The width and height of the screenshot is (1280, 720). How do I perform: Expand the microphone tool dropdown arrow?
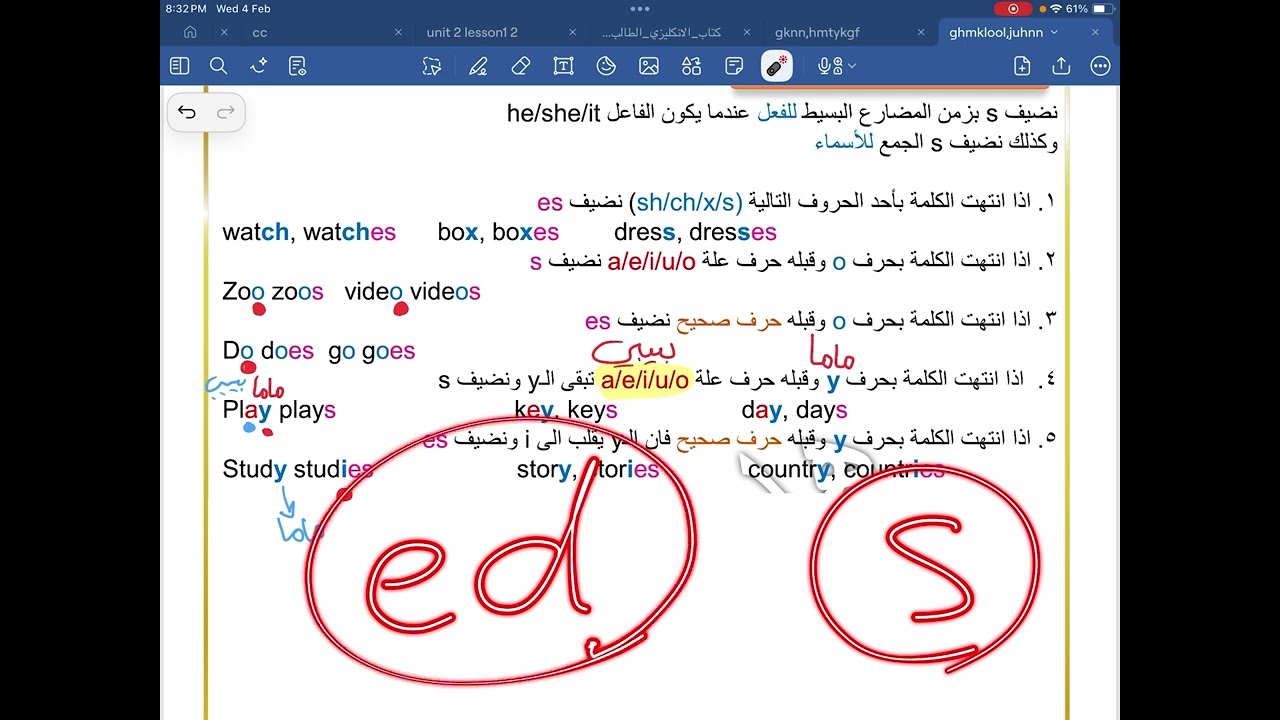tap(852, 66)
